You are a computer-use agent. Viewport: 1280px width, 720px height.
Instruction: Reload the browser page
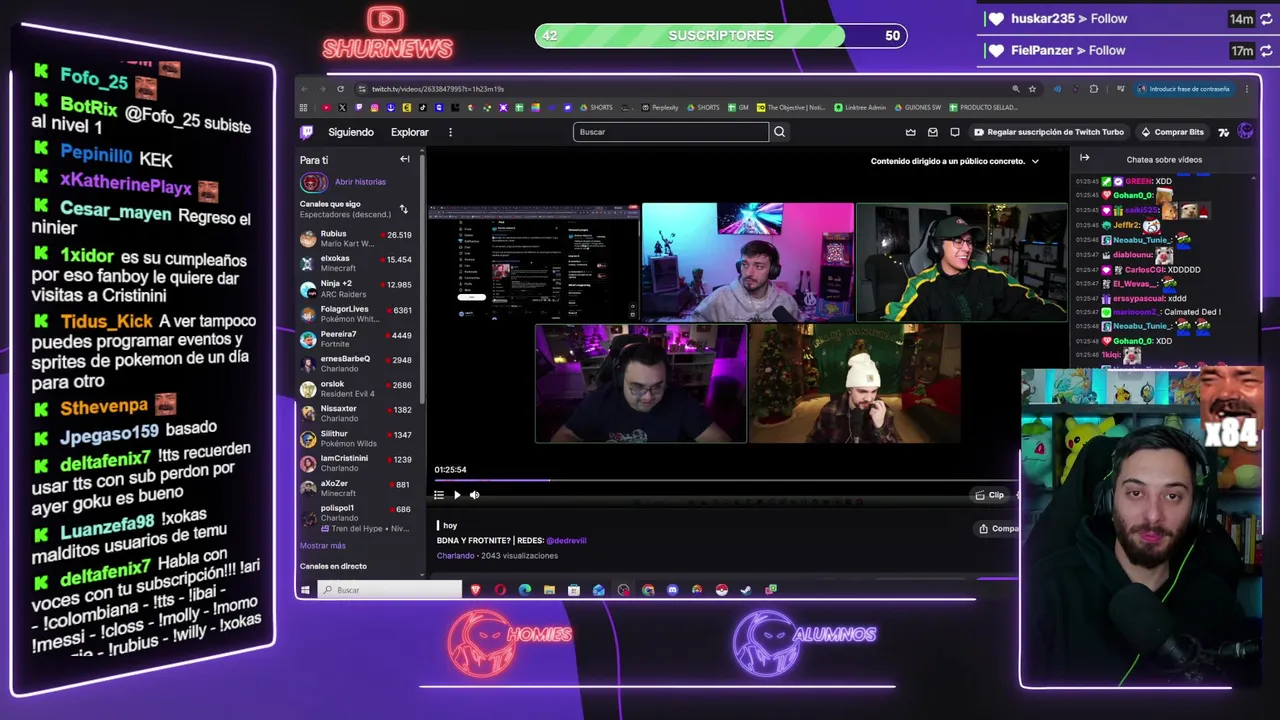(340, 89)
